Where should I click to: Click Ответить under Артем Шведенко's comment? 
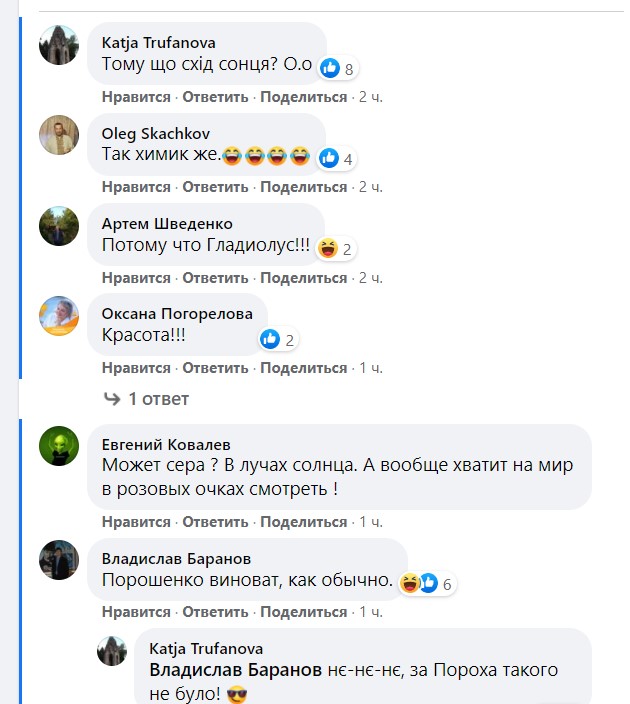point(215,277)
